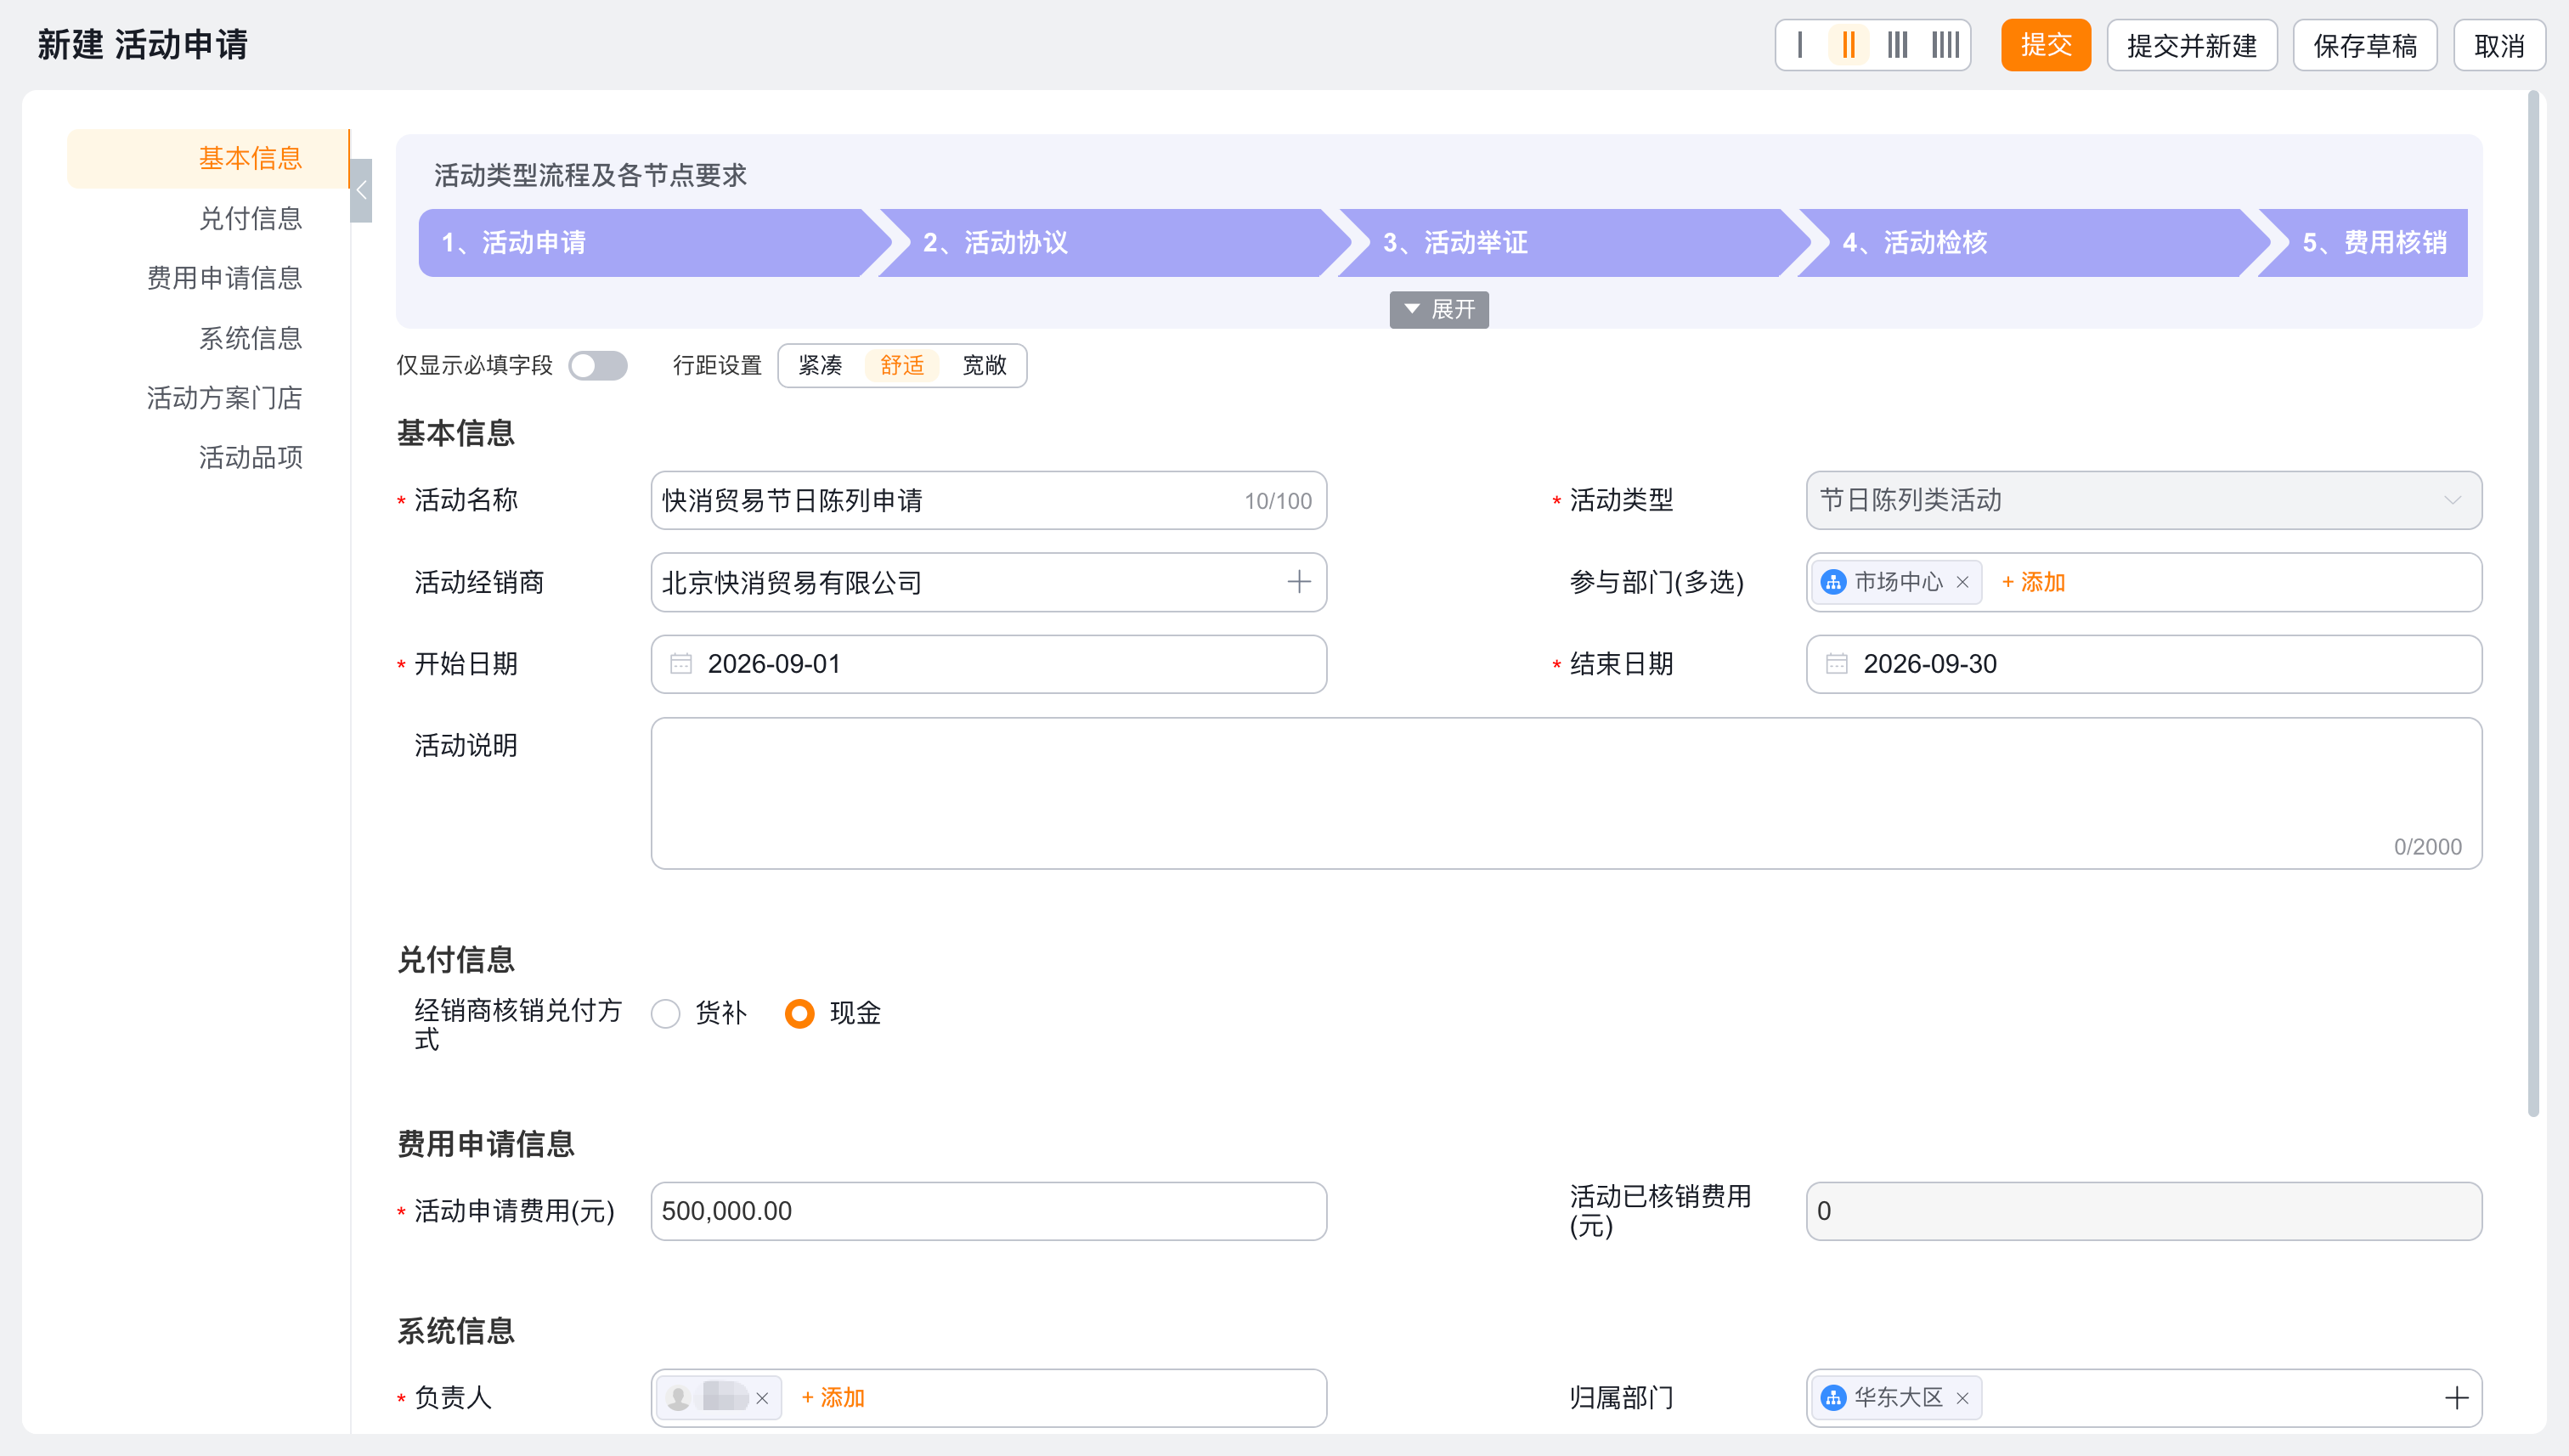2569x1456 pixels.
Task: Click the 市场中心 organization icon
Action: coord(1833,582)
